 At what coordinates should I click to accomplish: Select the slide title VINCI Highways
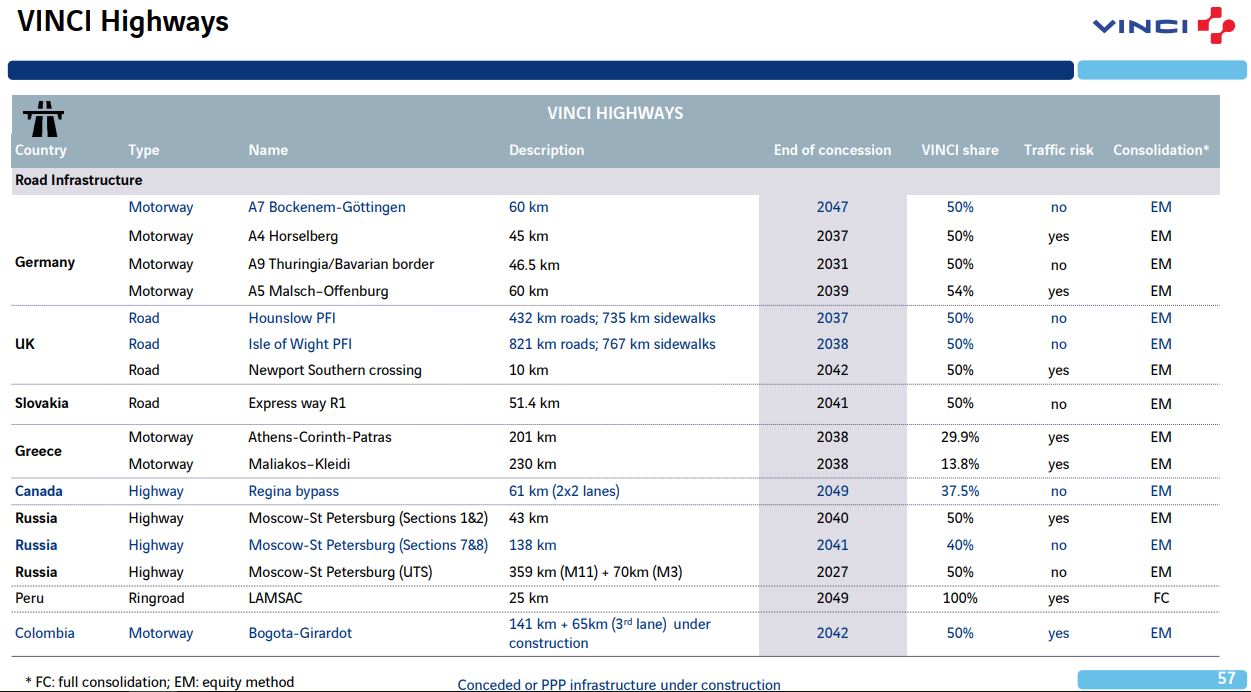[x=123, y=21]
